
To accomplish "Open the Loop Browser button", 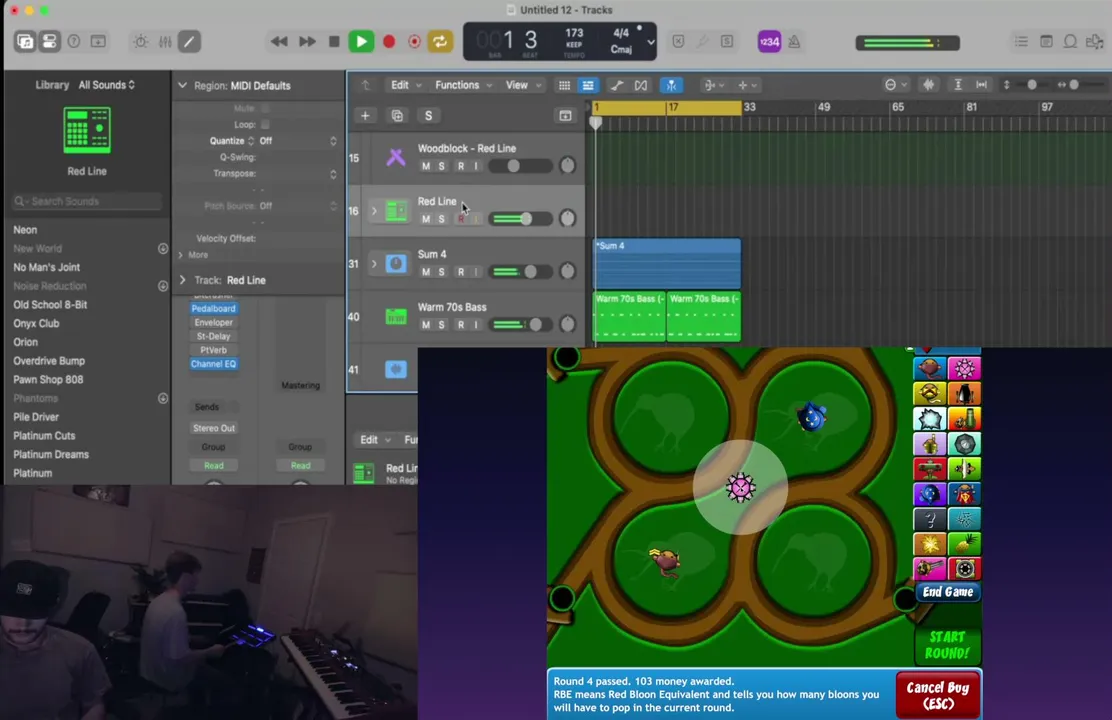I will (x=1070, y=41).
